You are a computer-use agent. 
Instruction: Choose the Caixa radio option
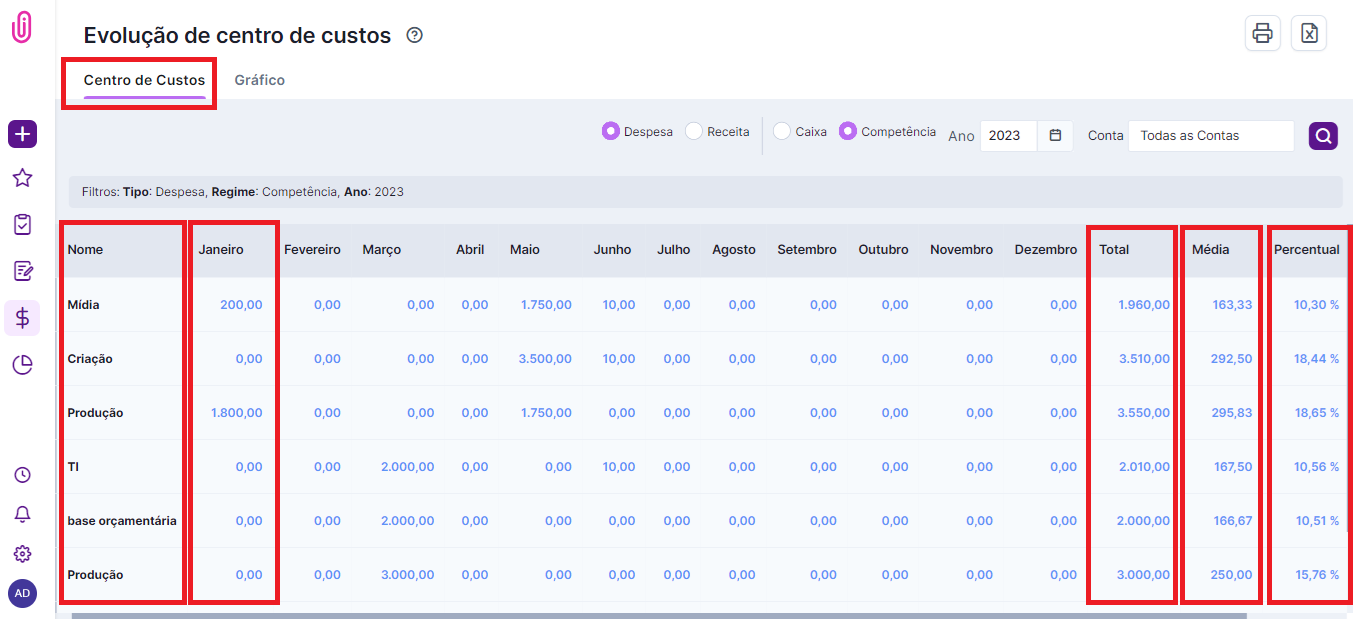point(782,132)
